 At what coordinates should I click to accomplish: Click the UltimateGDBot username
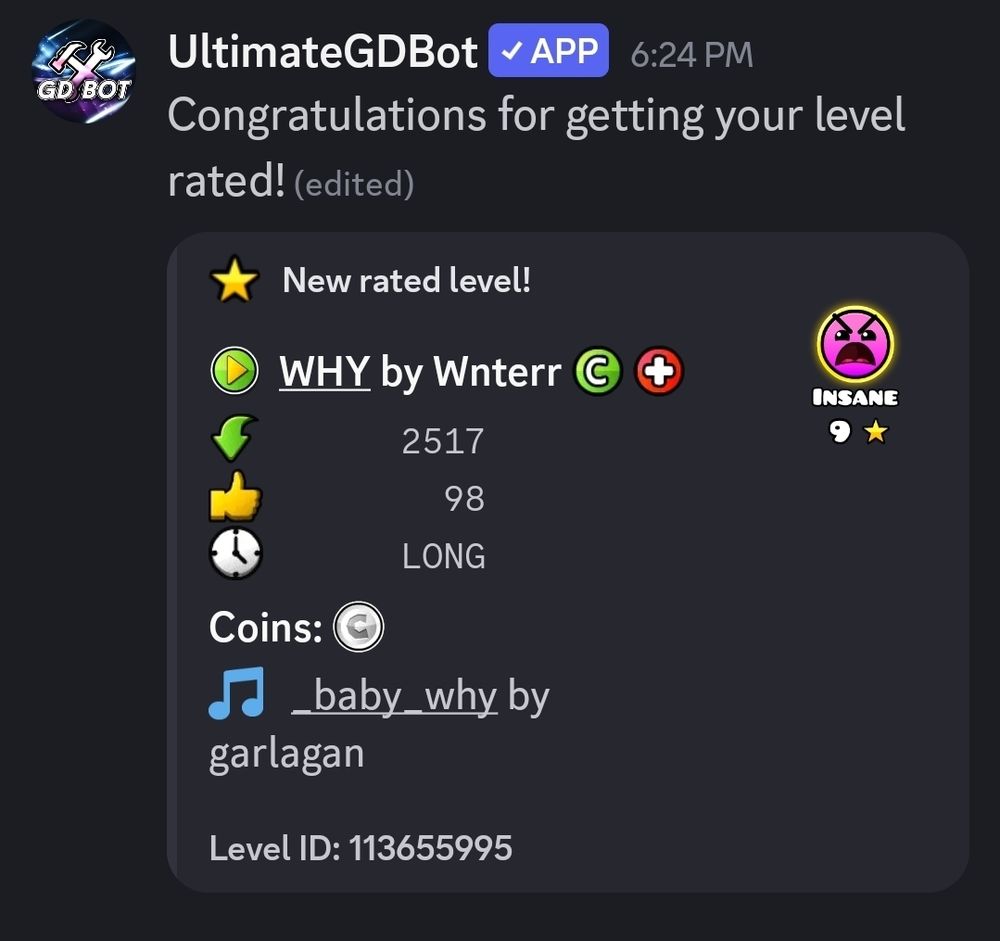click(x=323, y=52)
